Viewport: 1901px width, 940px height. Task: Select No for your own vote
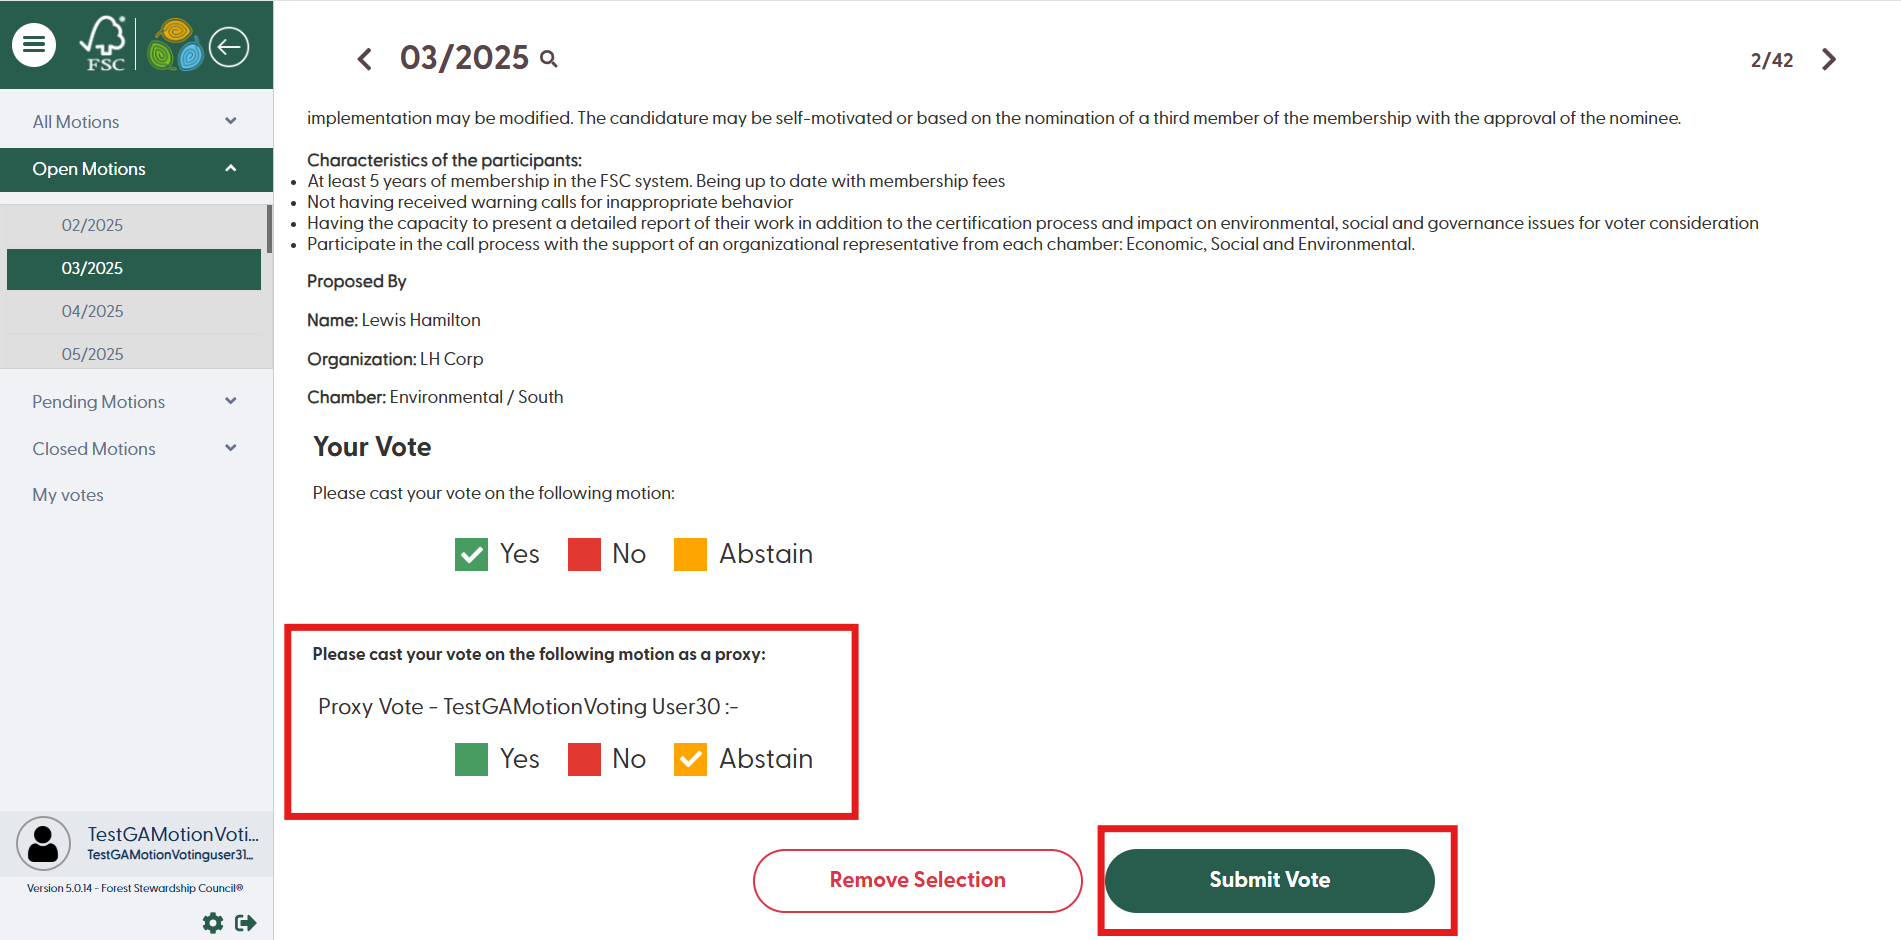coord(584,554)
